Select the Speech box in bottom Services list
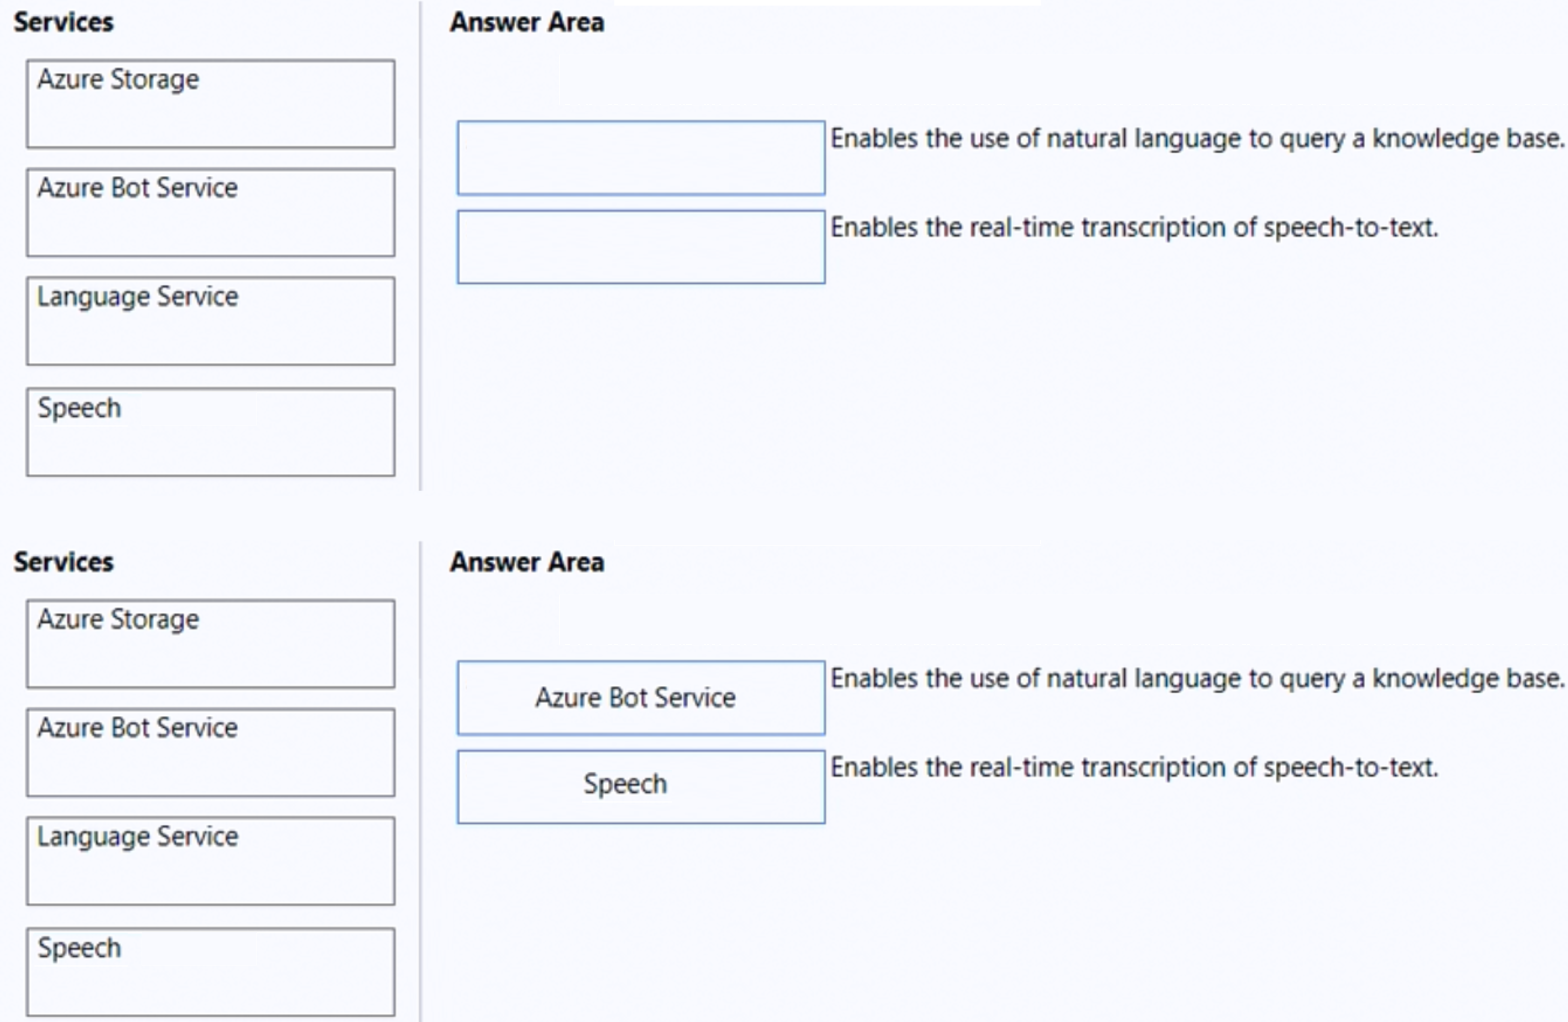 [210, 971]
